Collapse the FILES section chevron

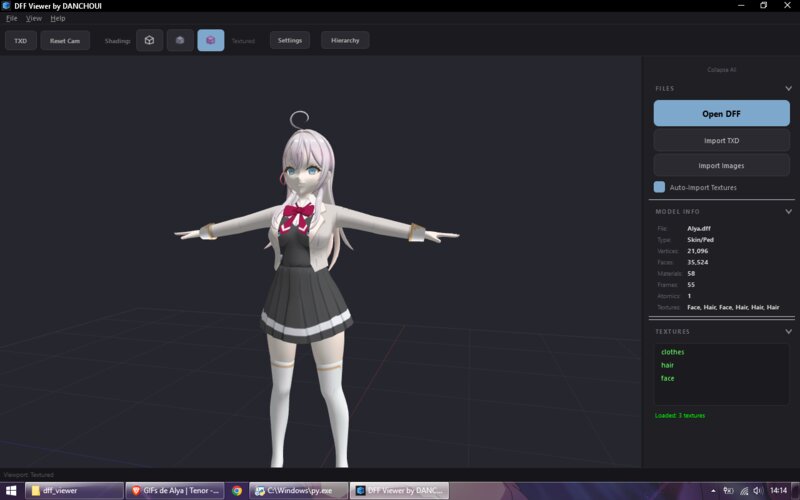[x=788, y=88]
